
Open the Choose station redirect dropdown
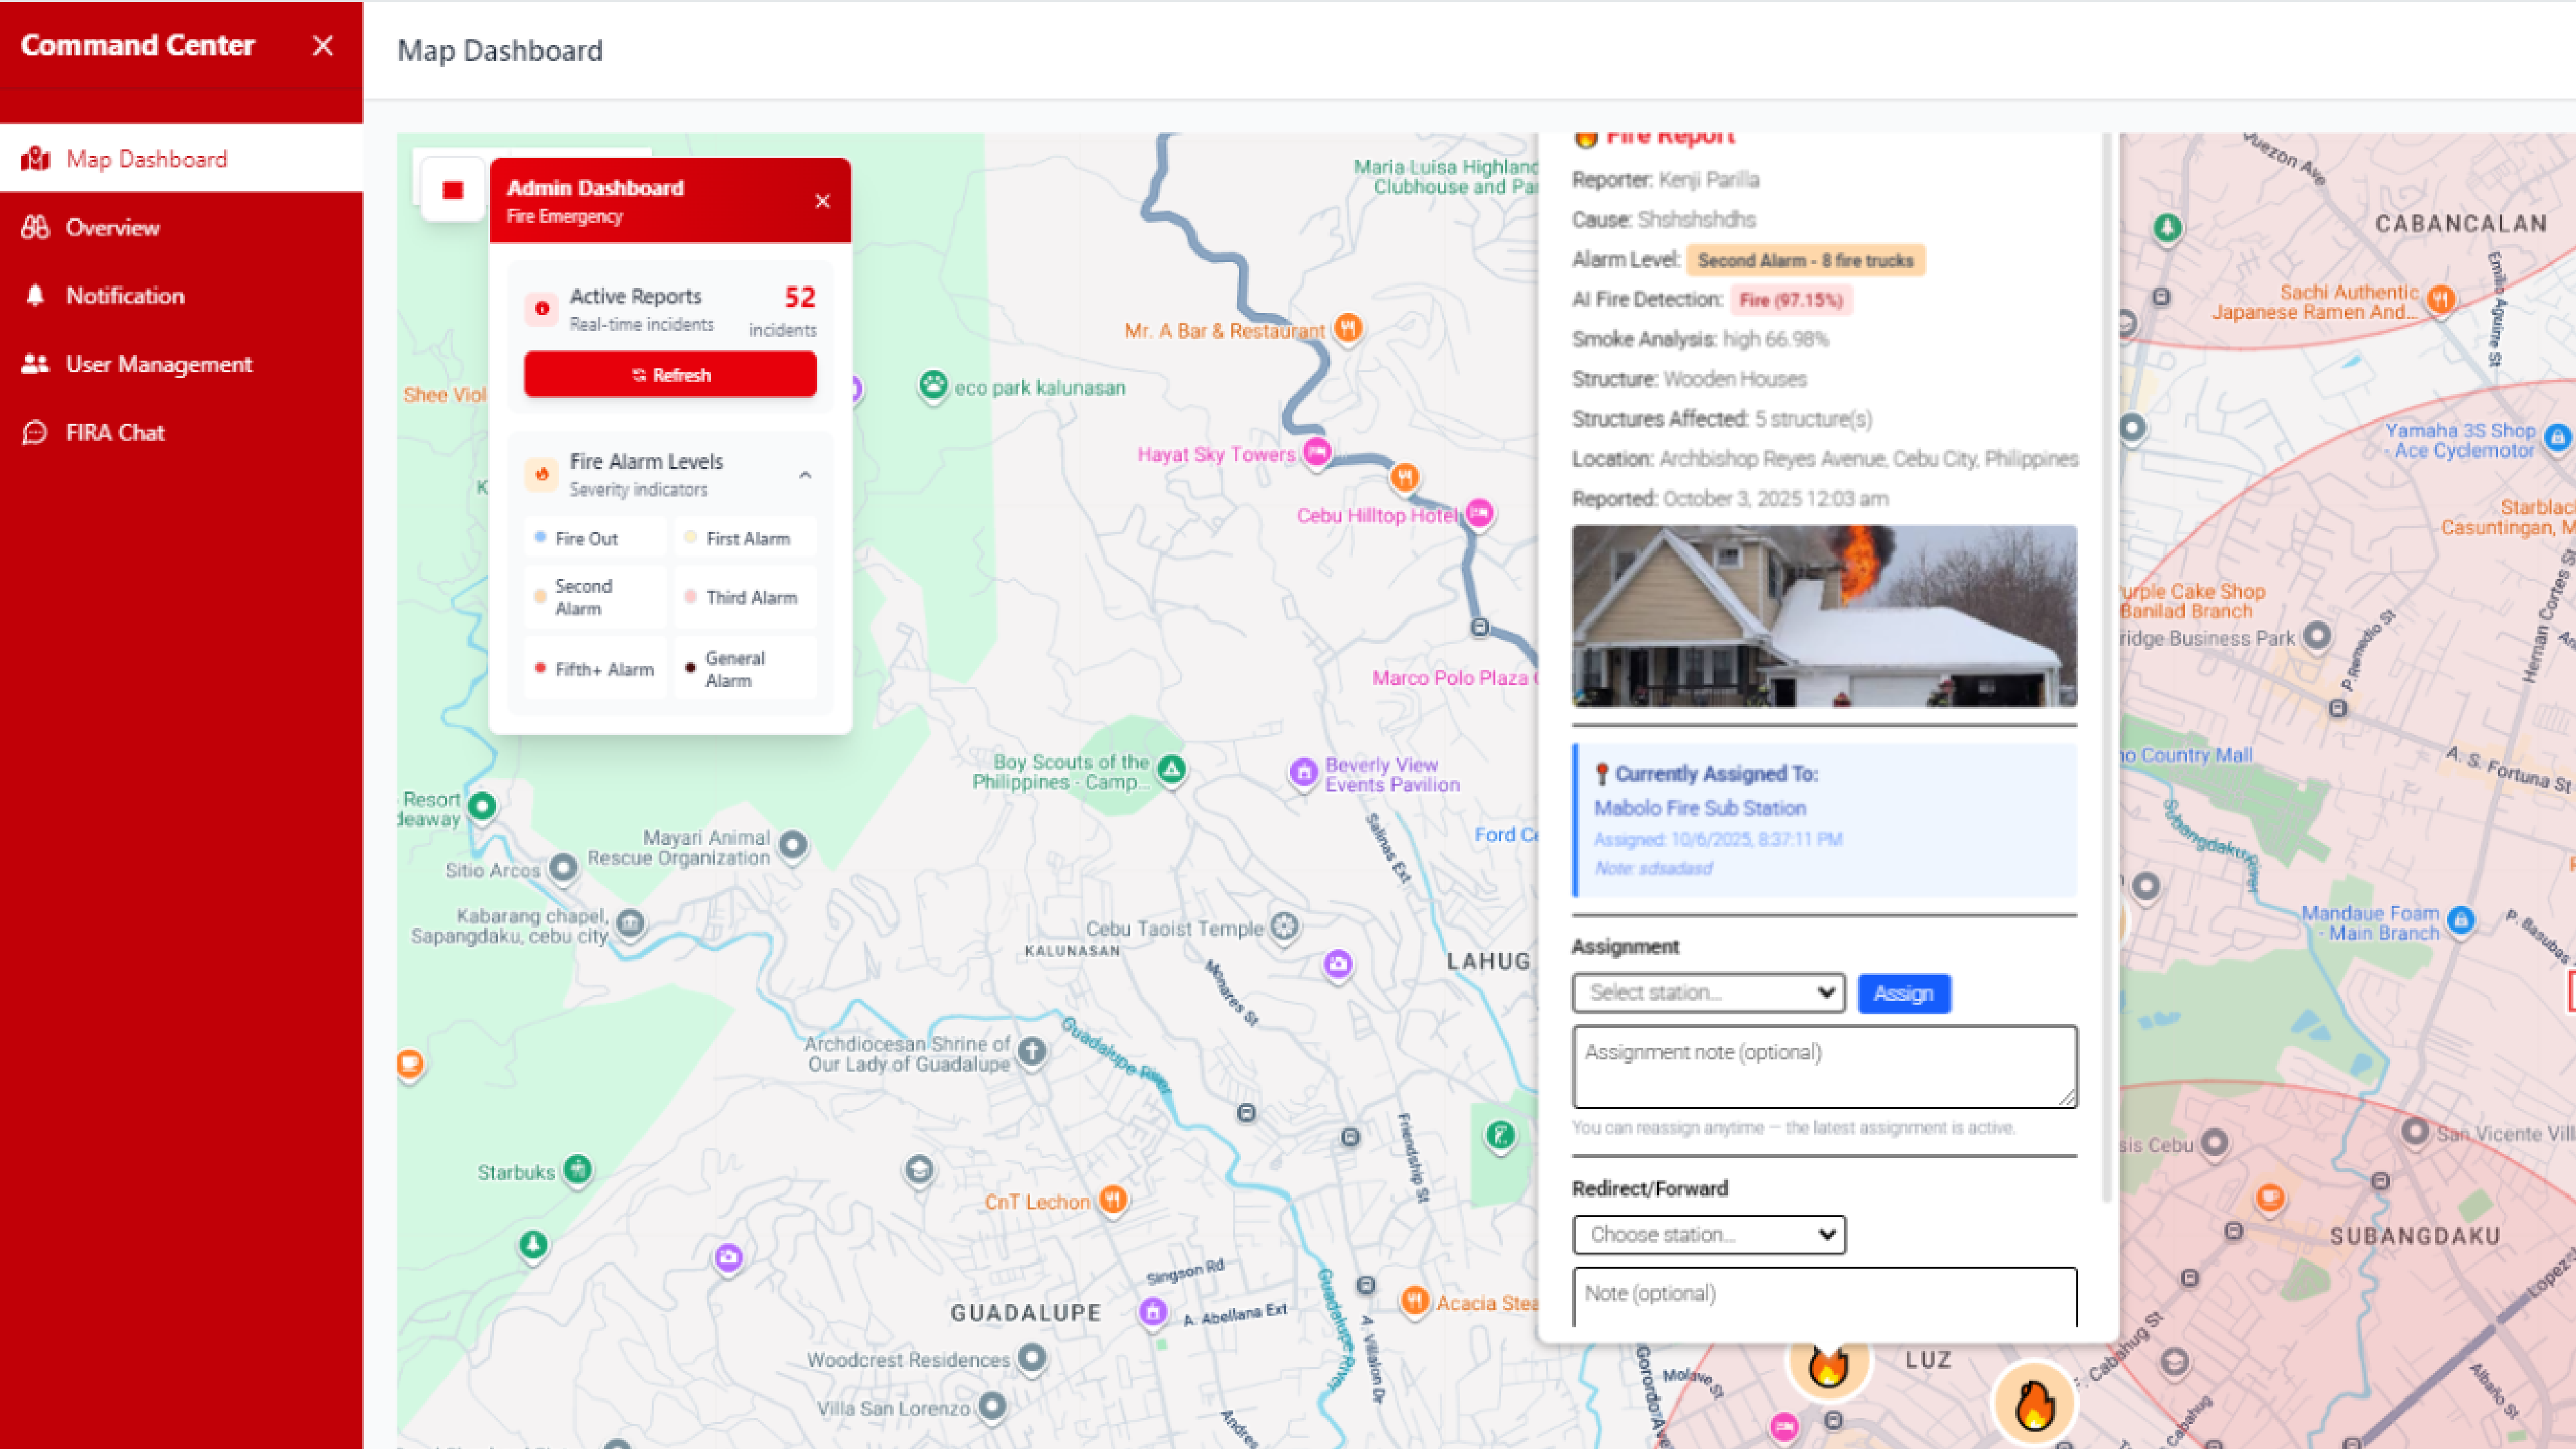tap(1708, 1235)
